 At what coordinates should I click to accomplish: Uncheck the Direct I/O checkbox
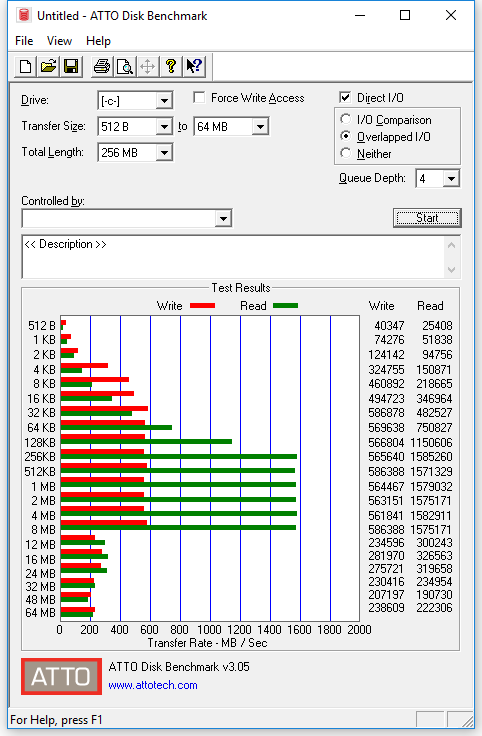(x=345, y=98)
